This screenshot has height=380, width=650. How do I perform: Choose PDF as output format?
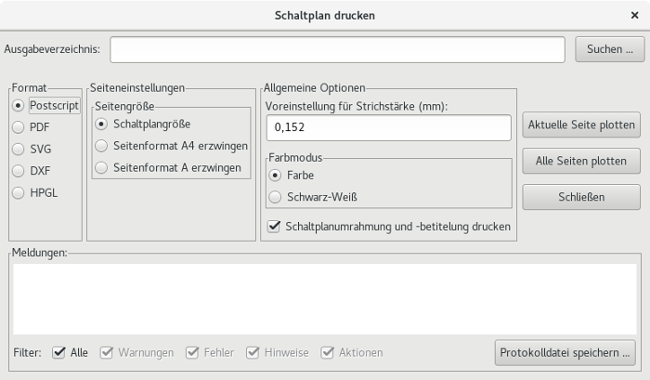tap(18, 127)
